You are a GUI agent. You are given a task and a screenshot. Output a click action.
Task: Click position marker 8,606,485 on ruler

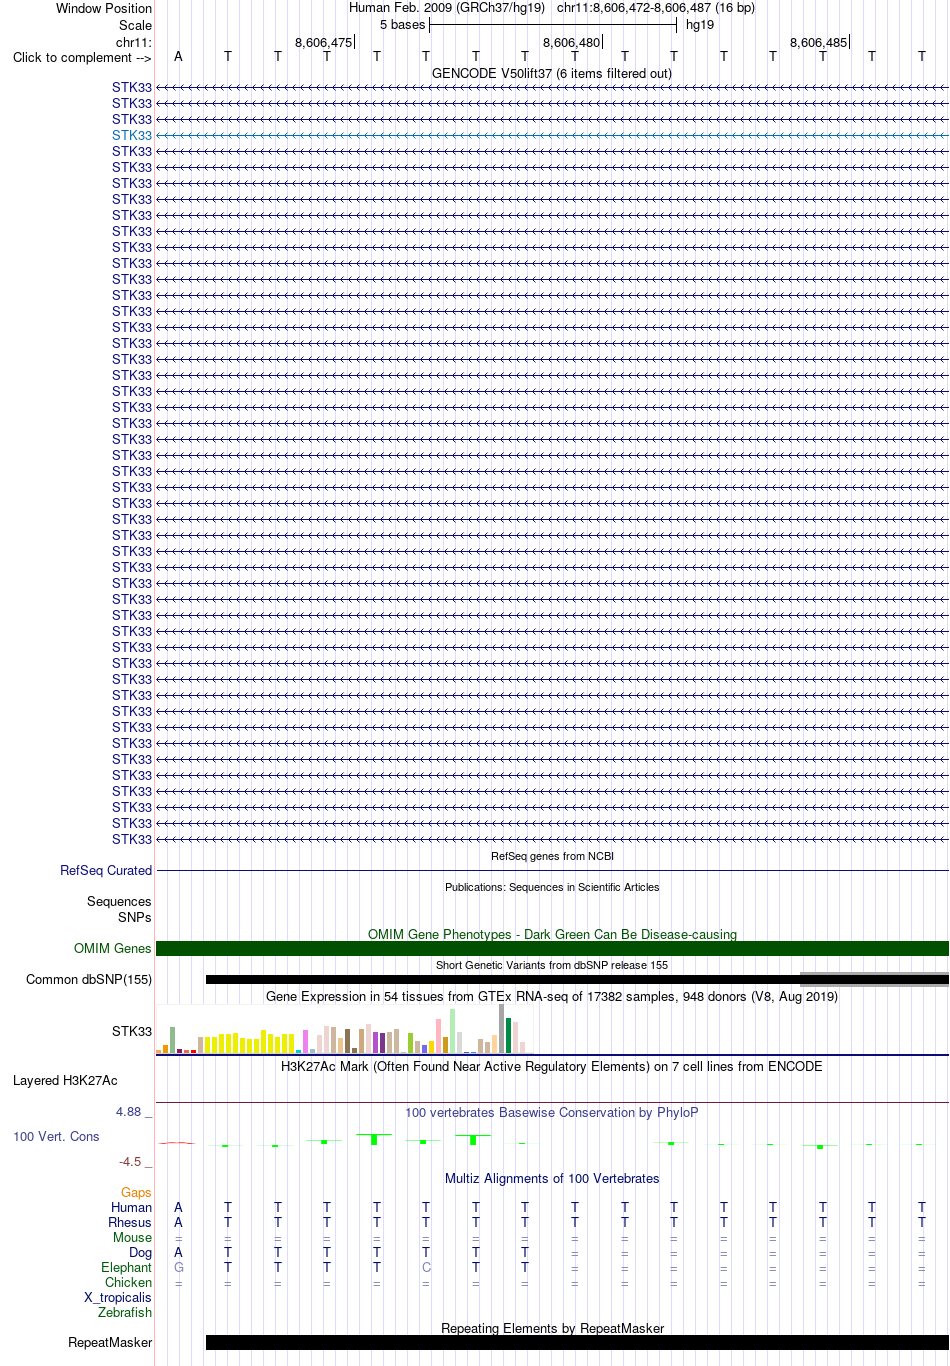819,42
